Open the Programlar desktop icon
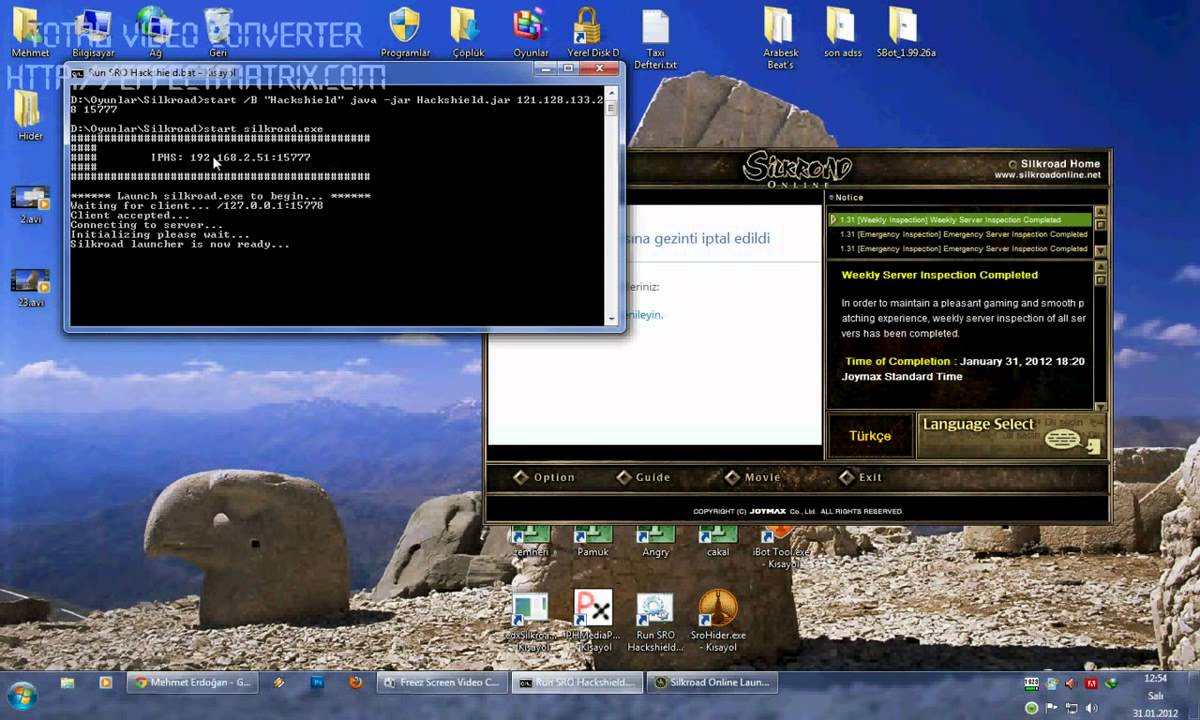The width and height of the screenshot is (1200, 720). point(405,30)
